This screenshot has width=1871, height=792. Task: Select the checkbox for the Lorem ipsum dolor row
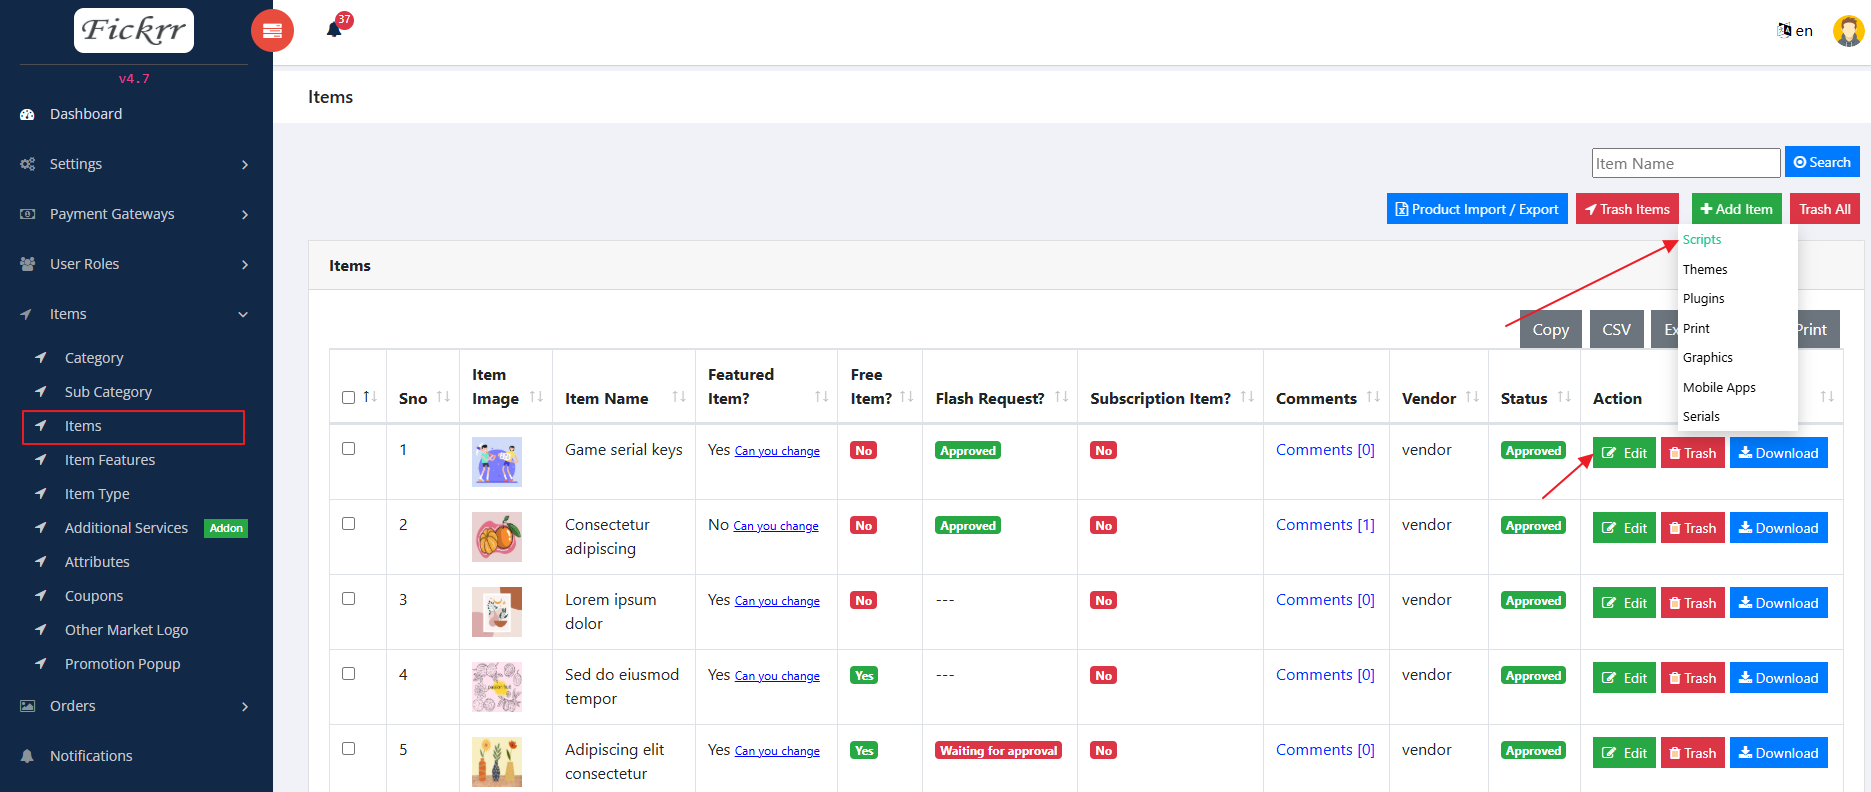click(348, 599)
